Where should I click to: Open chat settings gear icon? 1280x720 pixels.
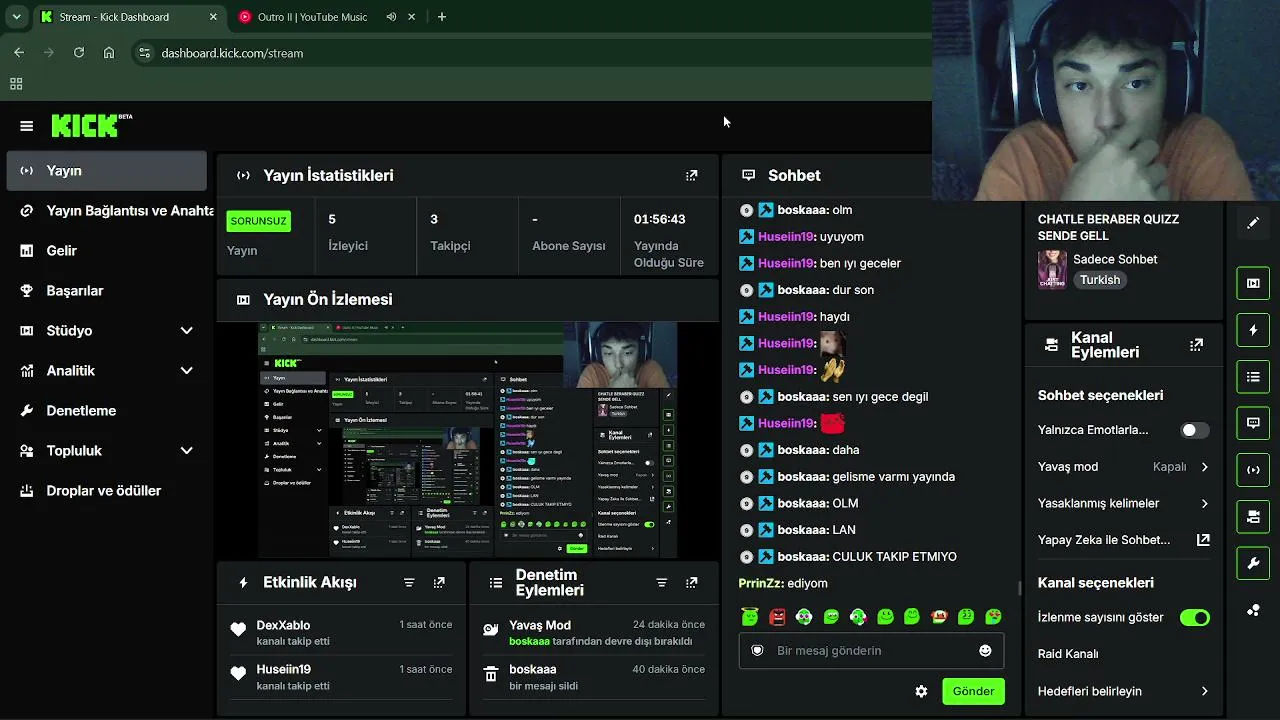(x=921, y=691)
